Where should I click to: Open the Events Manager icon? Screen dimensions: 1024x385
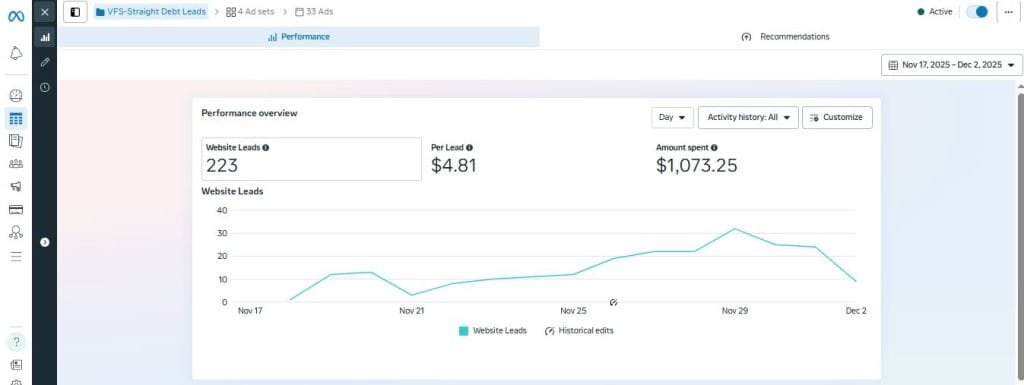pos(16,232)
